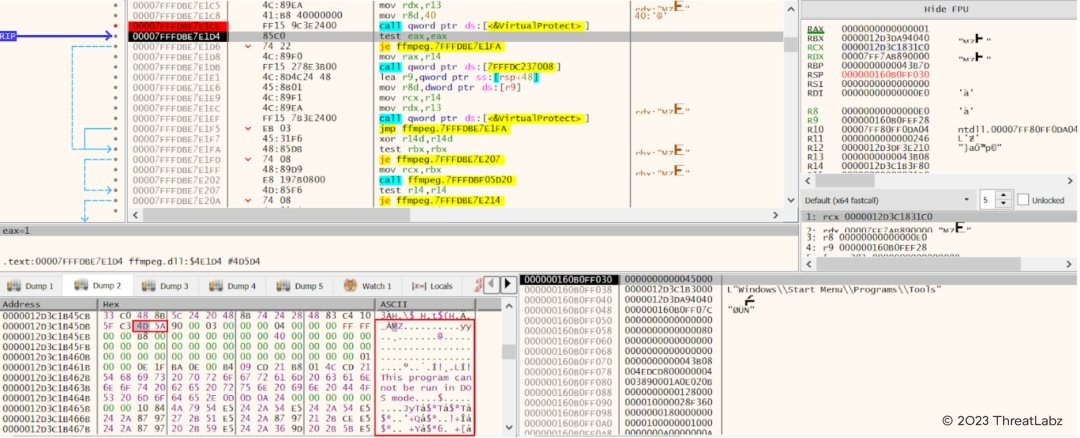Toggle breakpoint dot on the xor r14d,r14d line
This screenshot has width=1080, height=438.
(117, 139)
